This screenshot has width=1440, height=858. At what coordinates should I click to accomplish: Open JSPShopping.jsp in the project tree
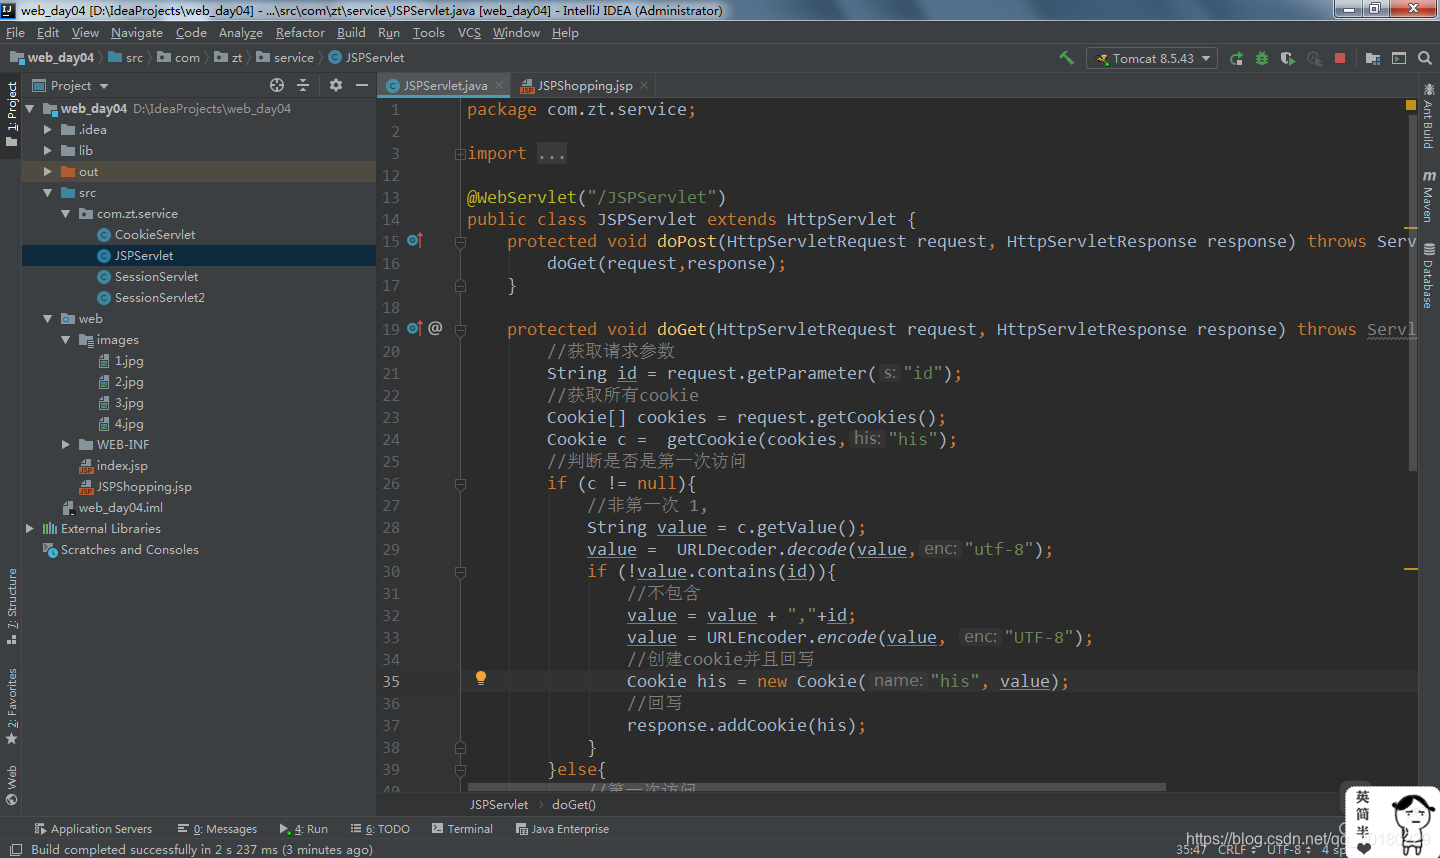point(144,486)
